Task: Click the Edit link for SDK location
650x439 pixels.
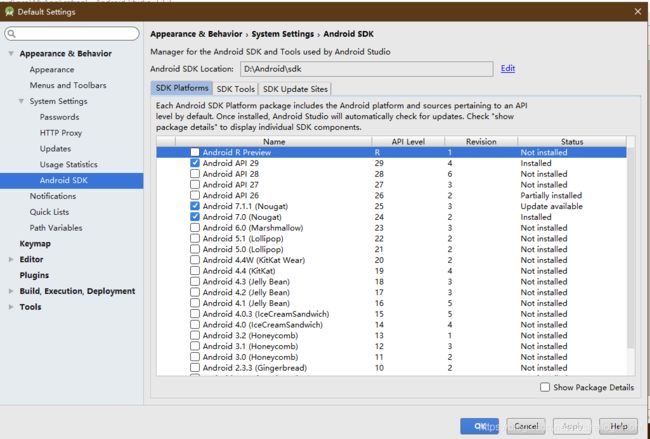Action: (x=508, y=68)
